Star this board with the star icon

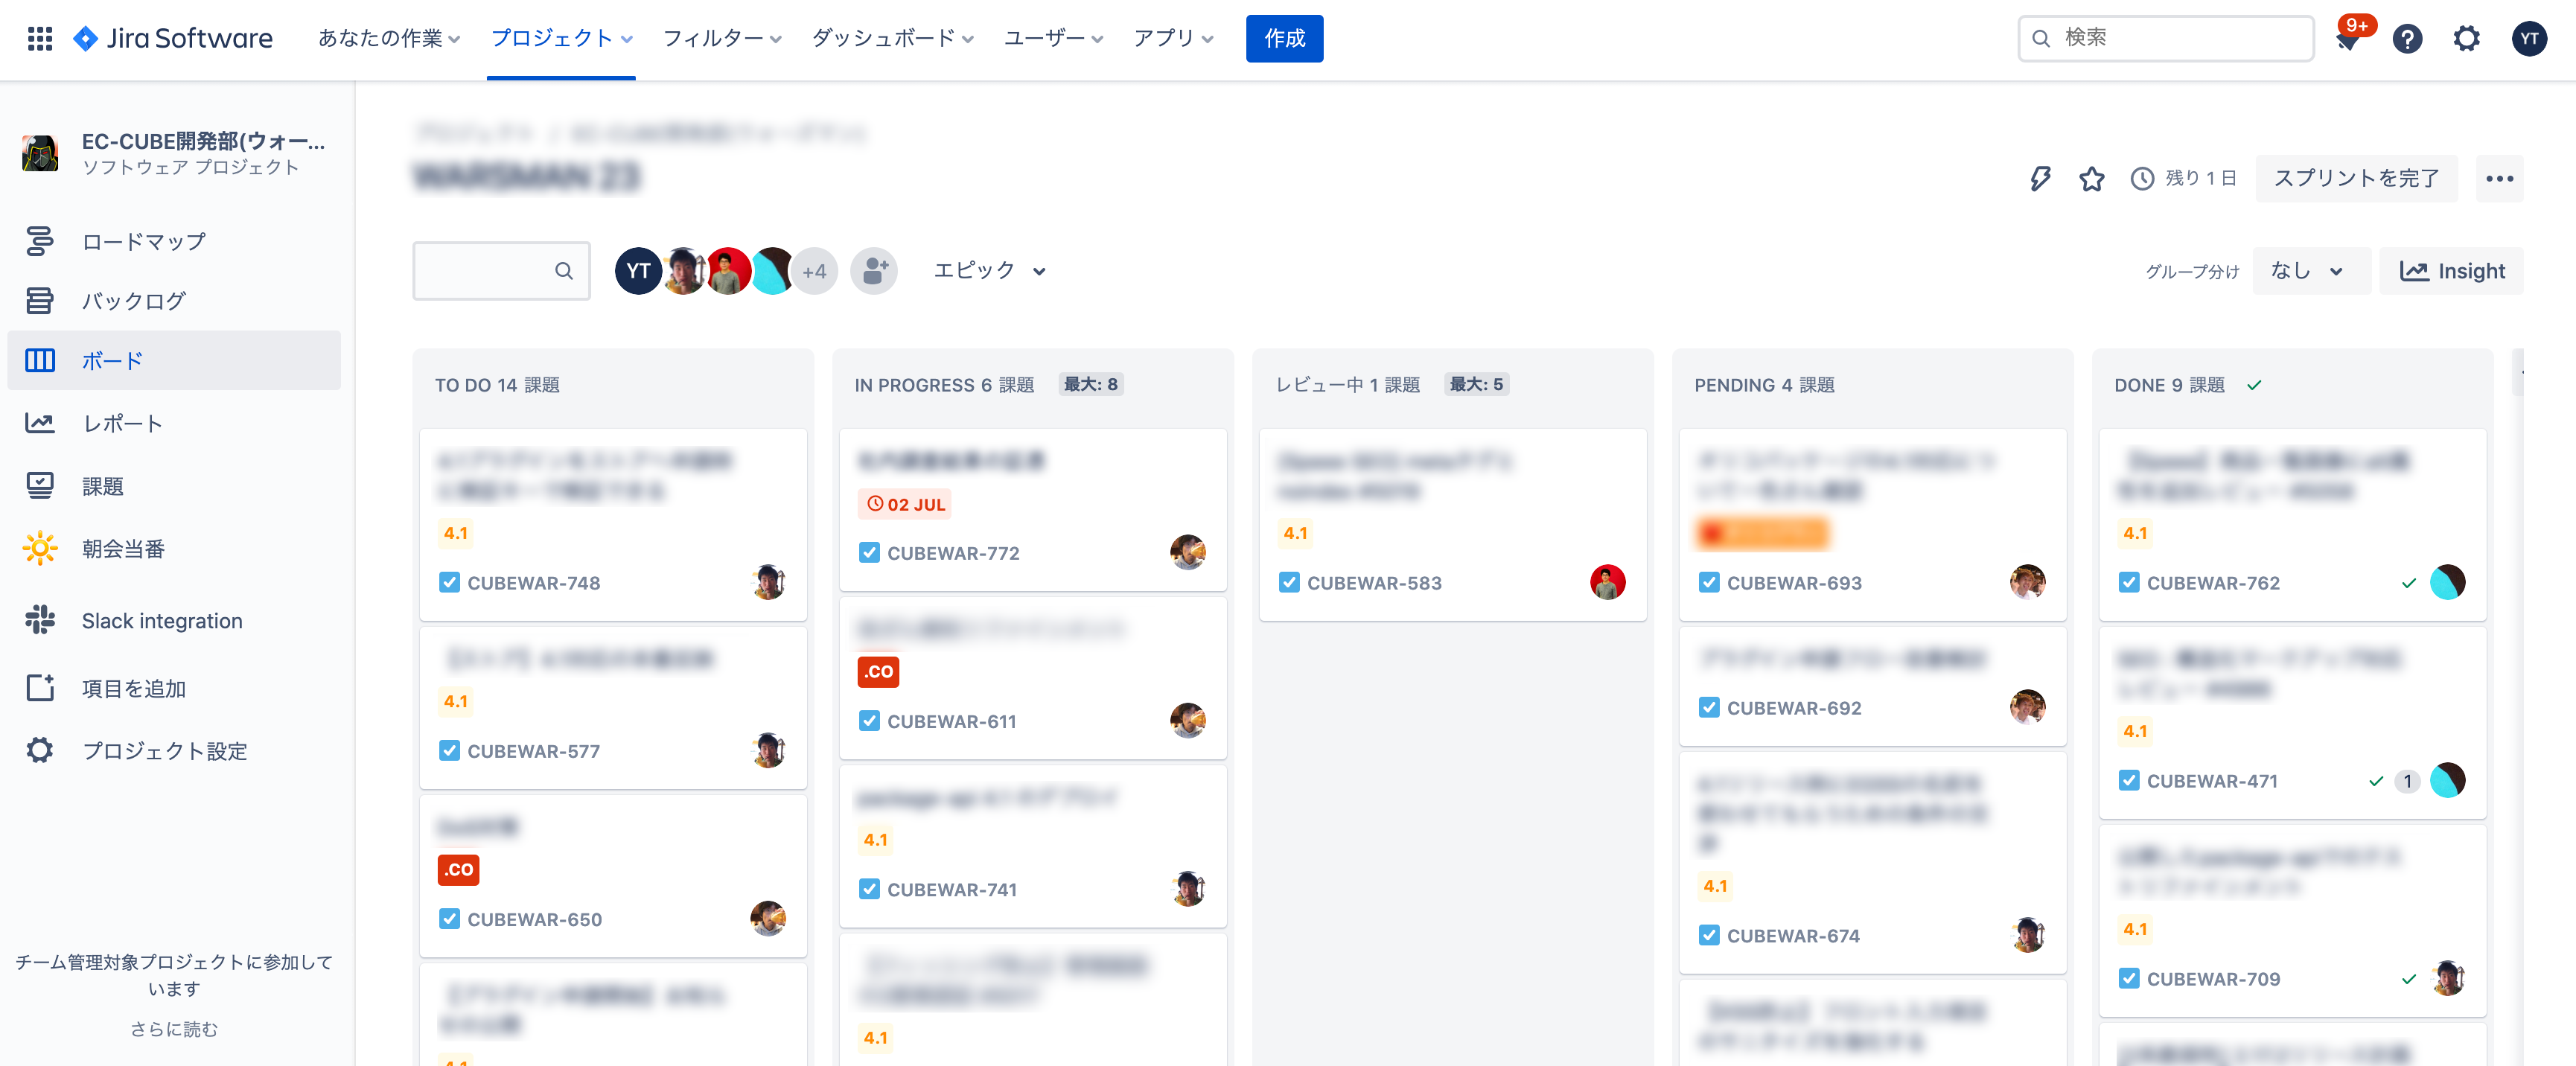2091,179
